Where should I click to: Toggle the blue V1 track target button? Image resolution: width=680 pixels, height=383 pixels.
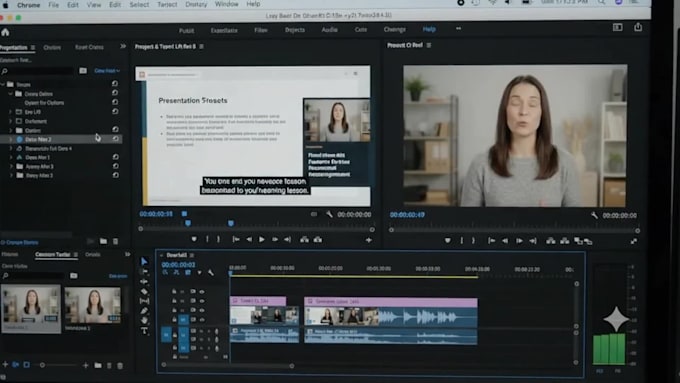click(183, 320)
